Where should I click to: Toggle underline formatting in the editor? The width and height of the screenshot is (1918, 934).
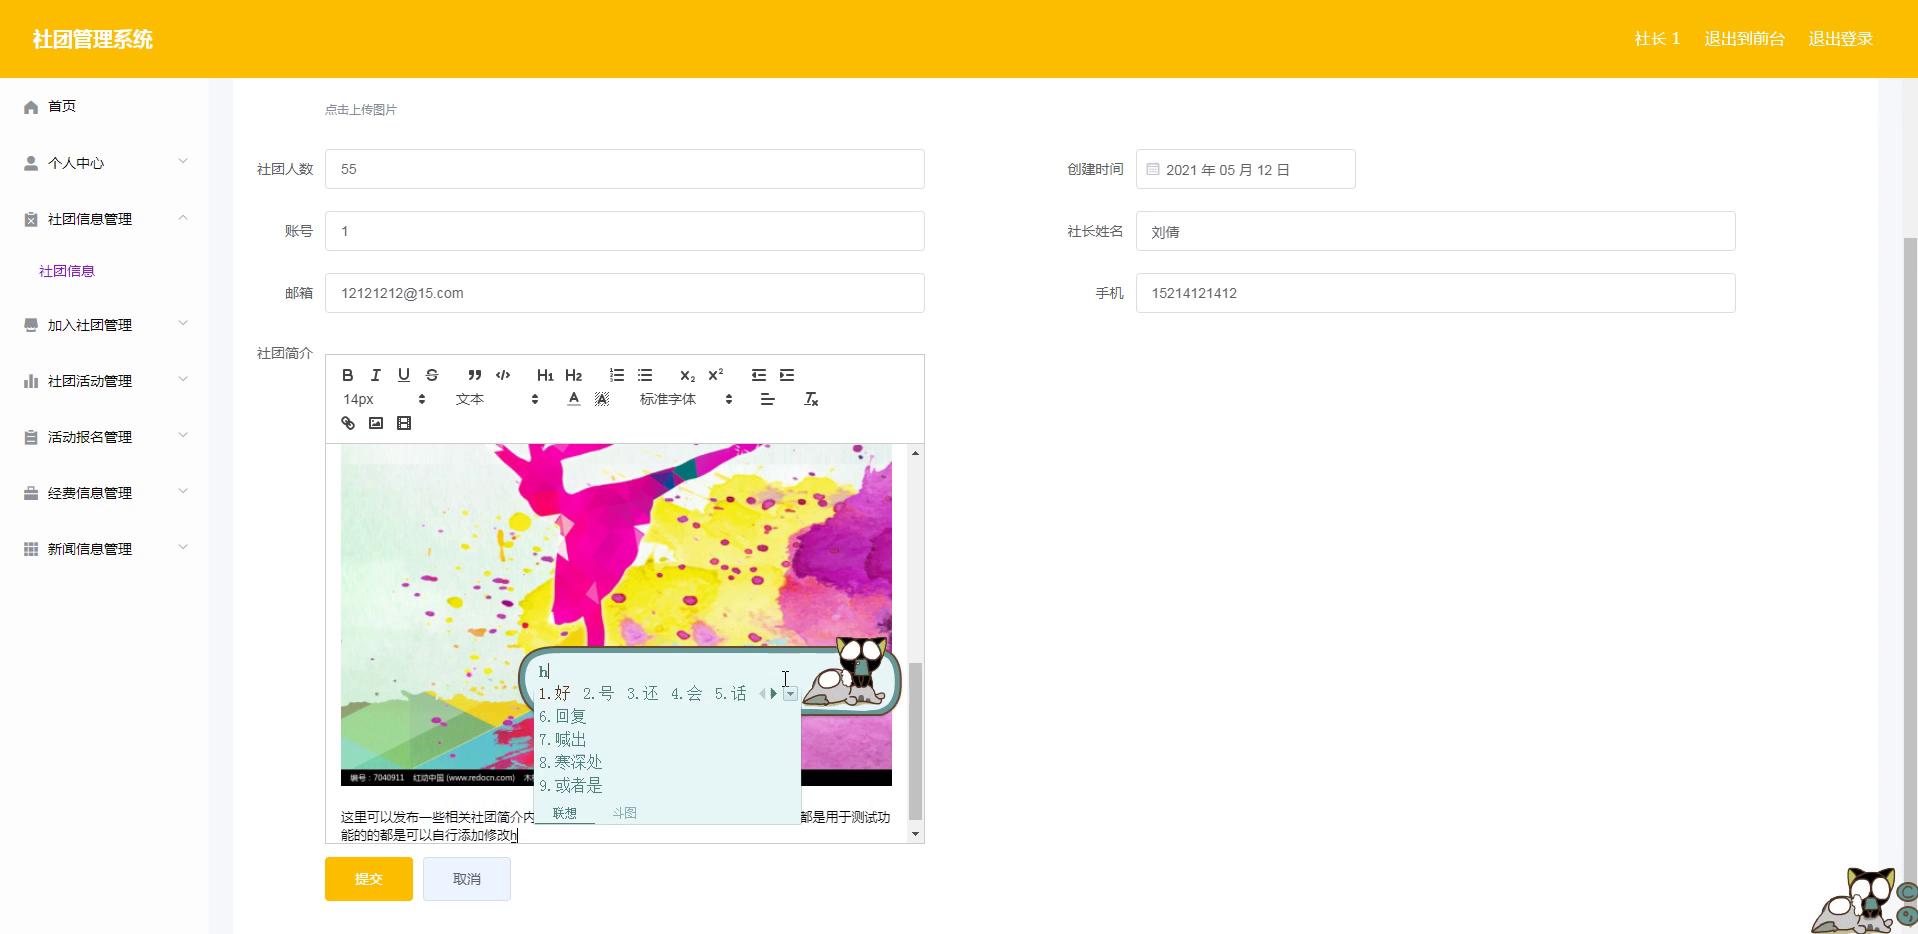(x=403, y=375)
